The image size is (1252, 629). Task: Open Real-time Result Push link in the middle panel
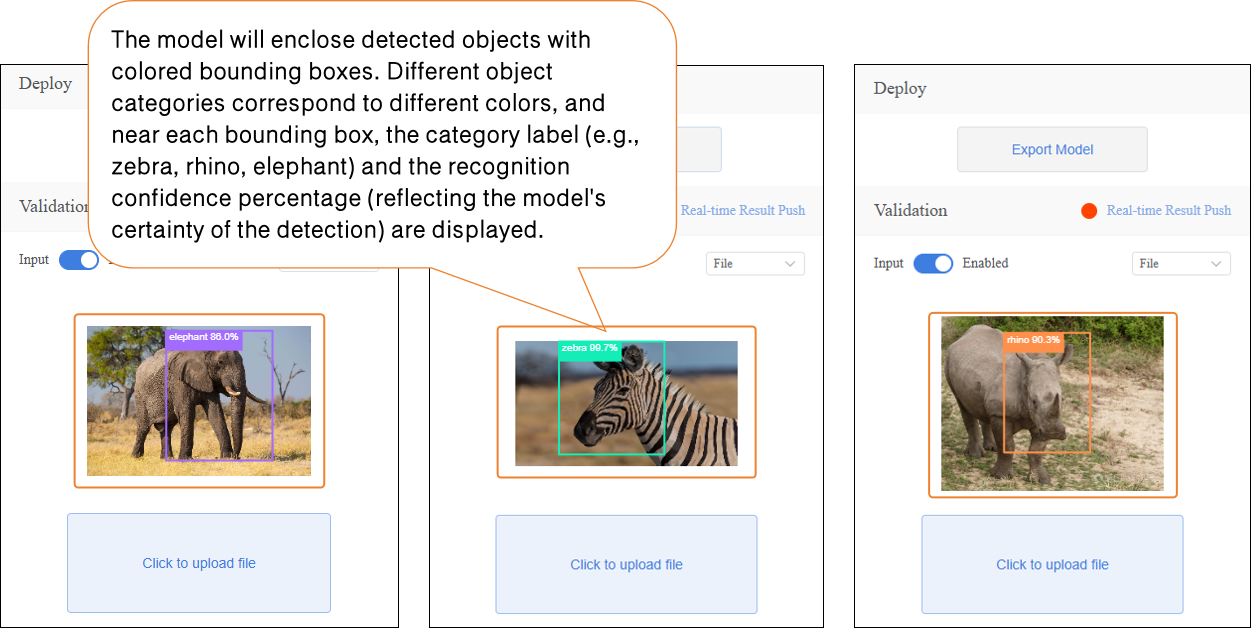(742, 211)
